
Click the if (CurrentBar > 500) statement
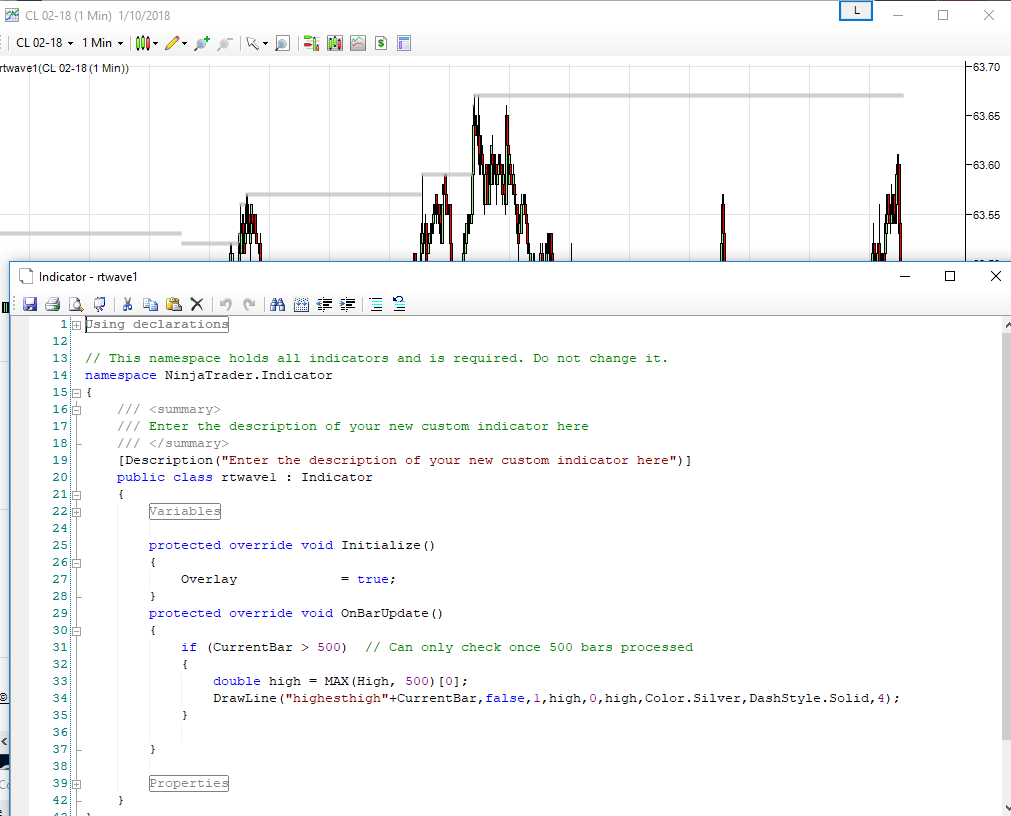tap(264, 647)
